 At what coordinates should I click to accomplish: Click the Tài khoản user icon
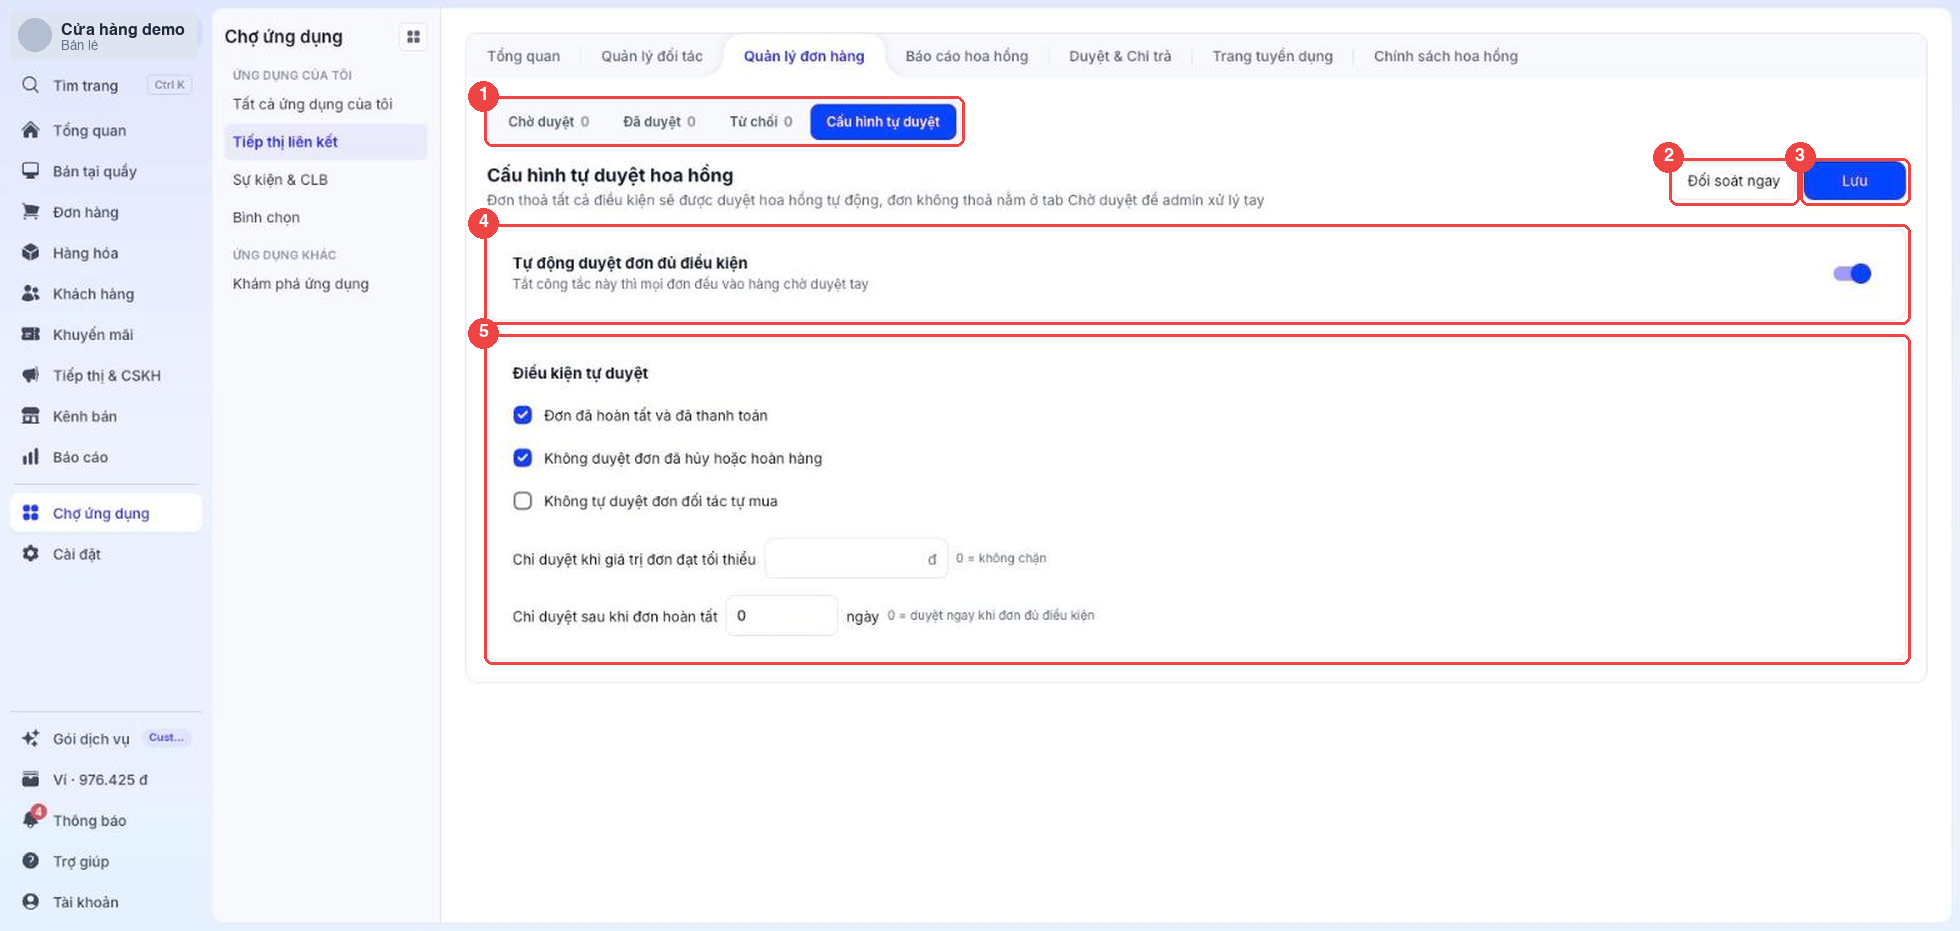(31, 902)
